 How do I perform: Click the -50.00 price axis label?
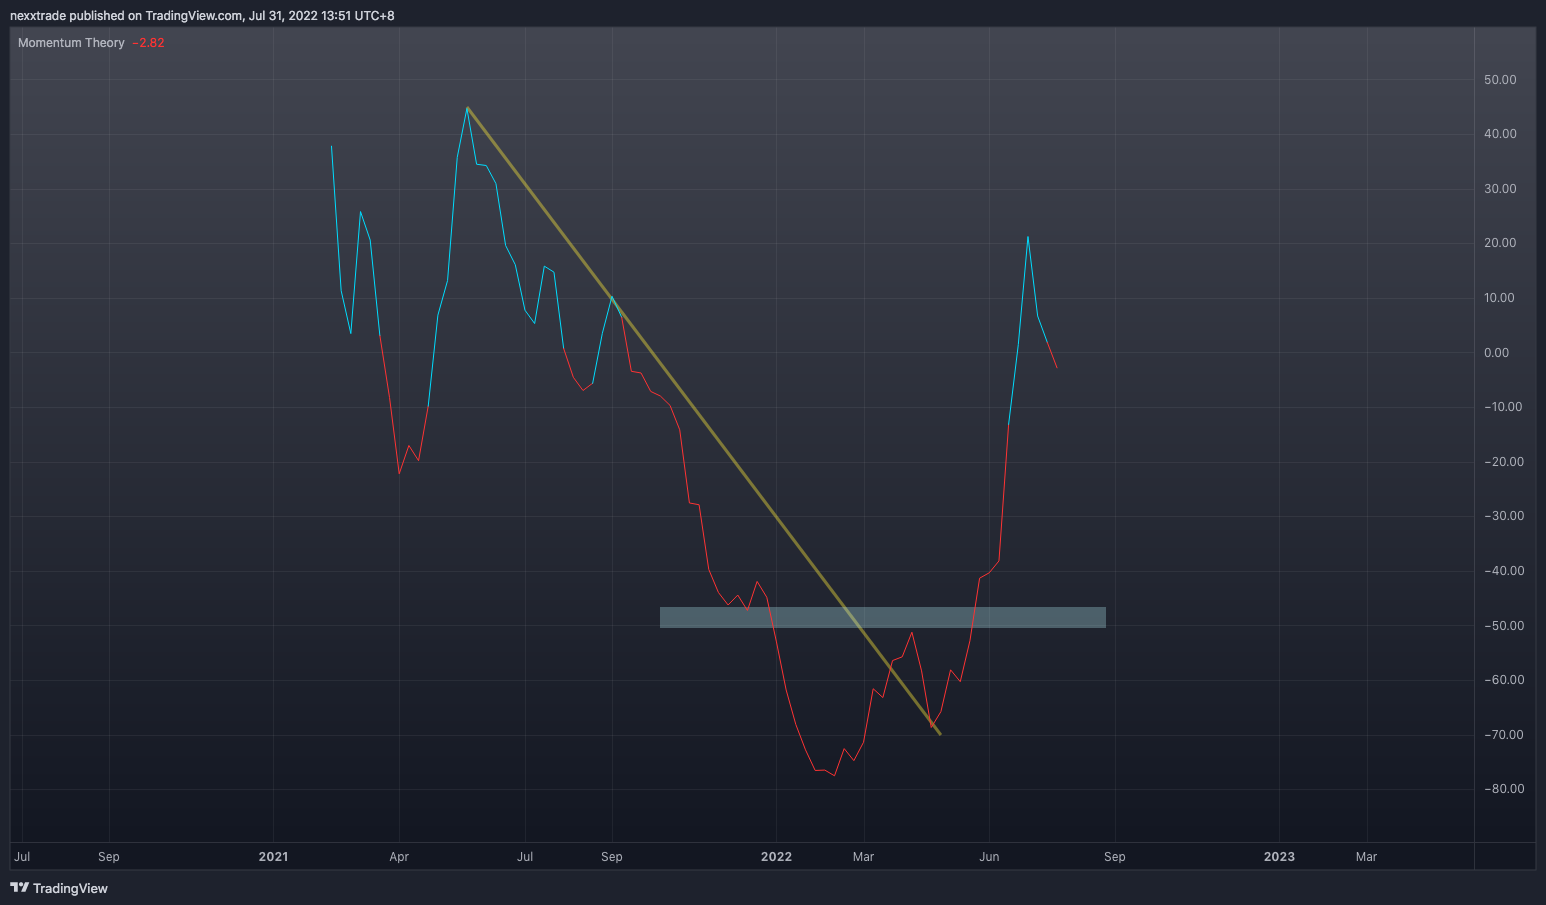1504,626
